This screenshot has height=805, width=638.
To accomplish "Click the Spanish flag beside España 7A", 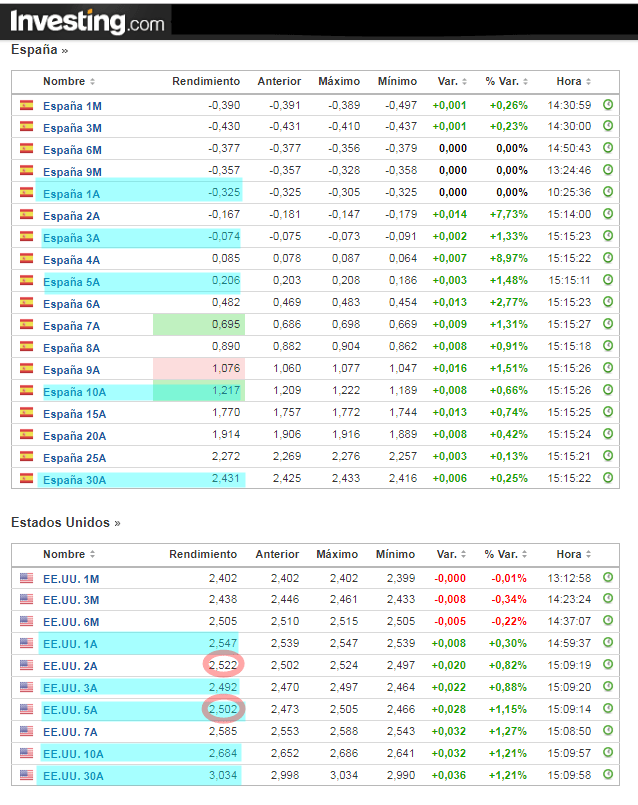I will [x=27, y=325].
